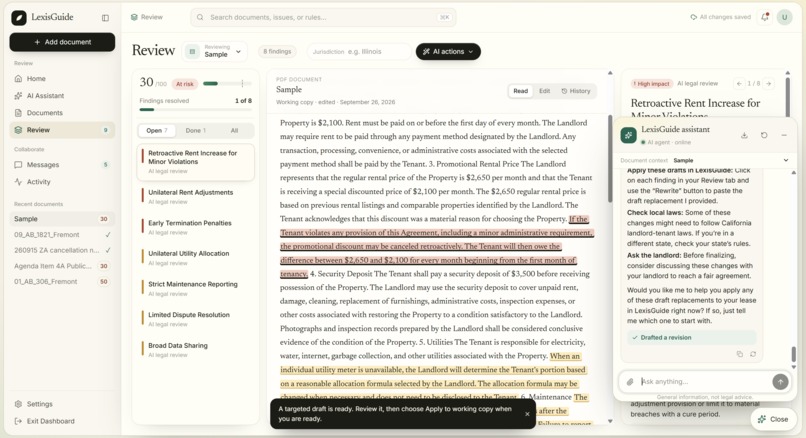
Task: Open Messages in the sidebar
Action: 62,165
